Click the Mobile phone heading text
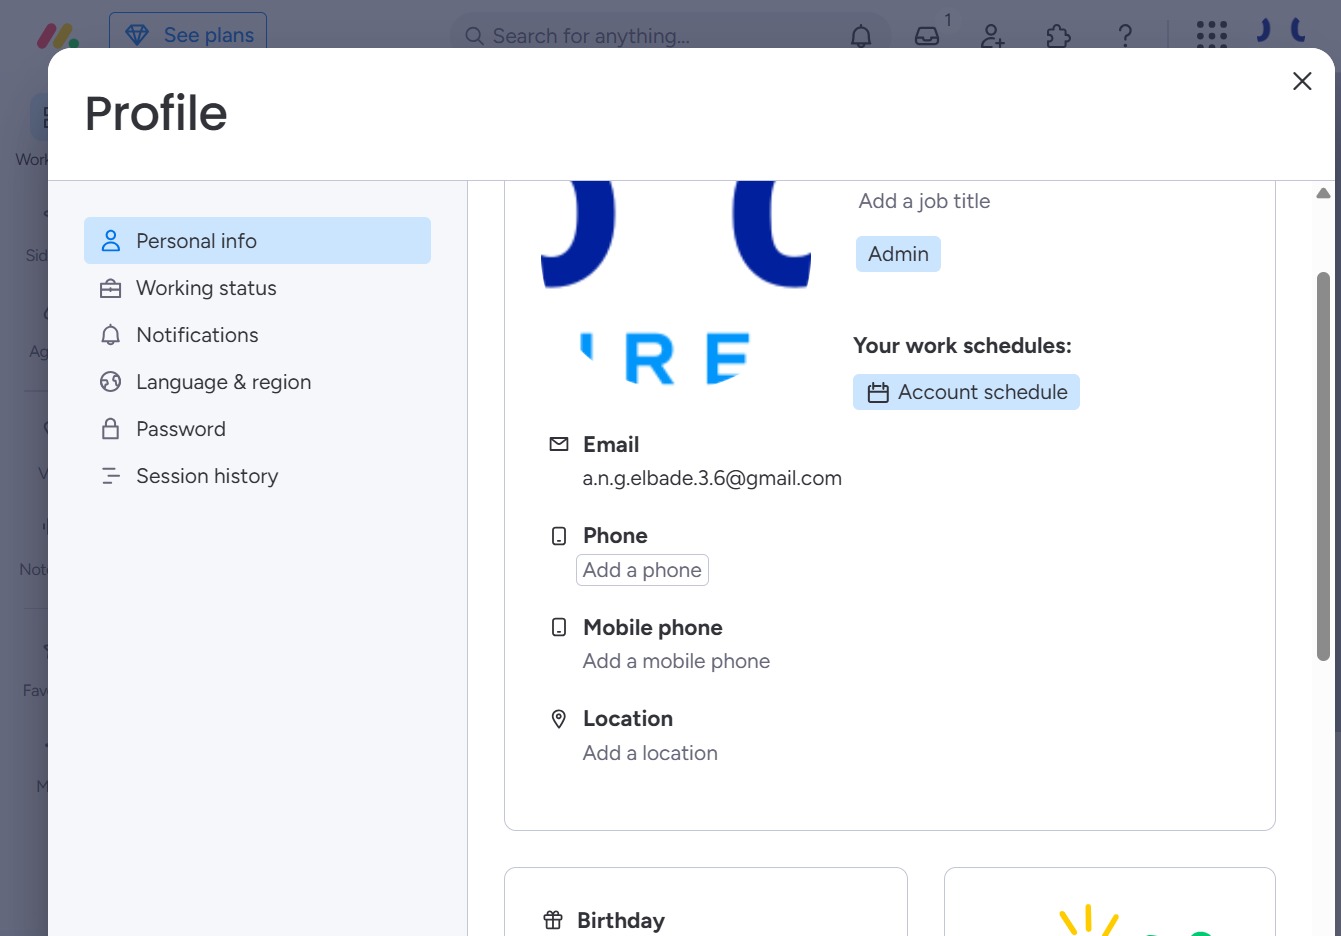 point(653,627)
